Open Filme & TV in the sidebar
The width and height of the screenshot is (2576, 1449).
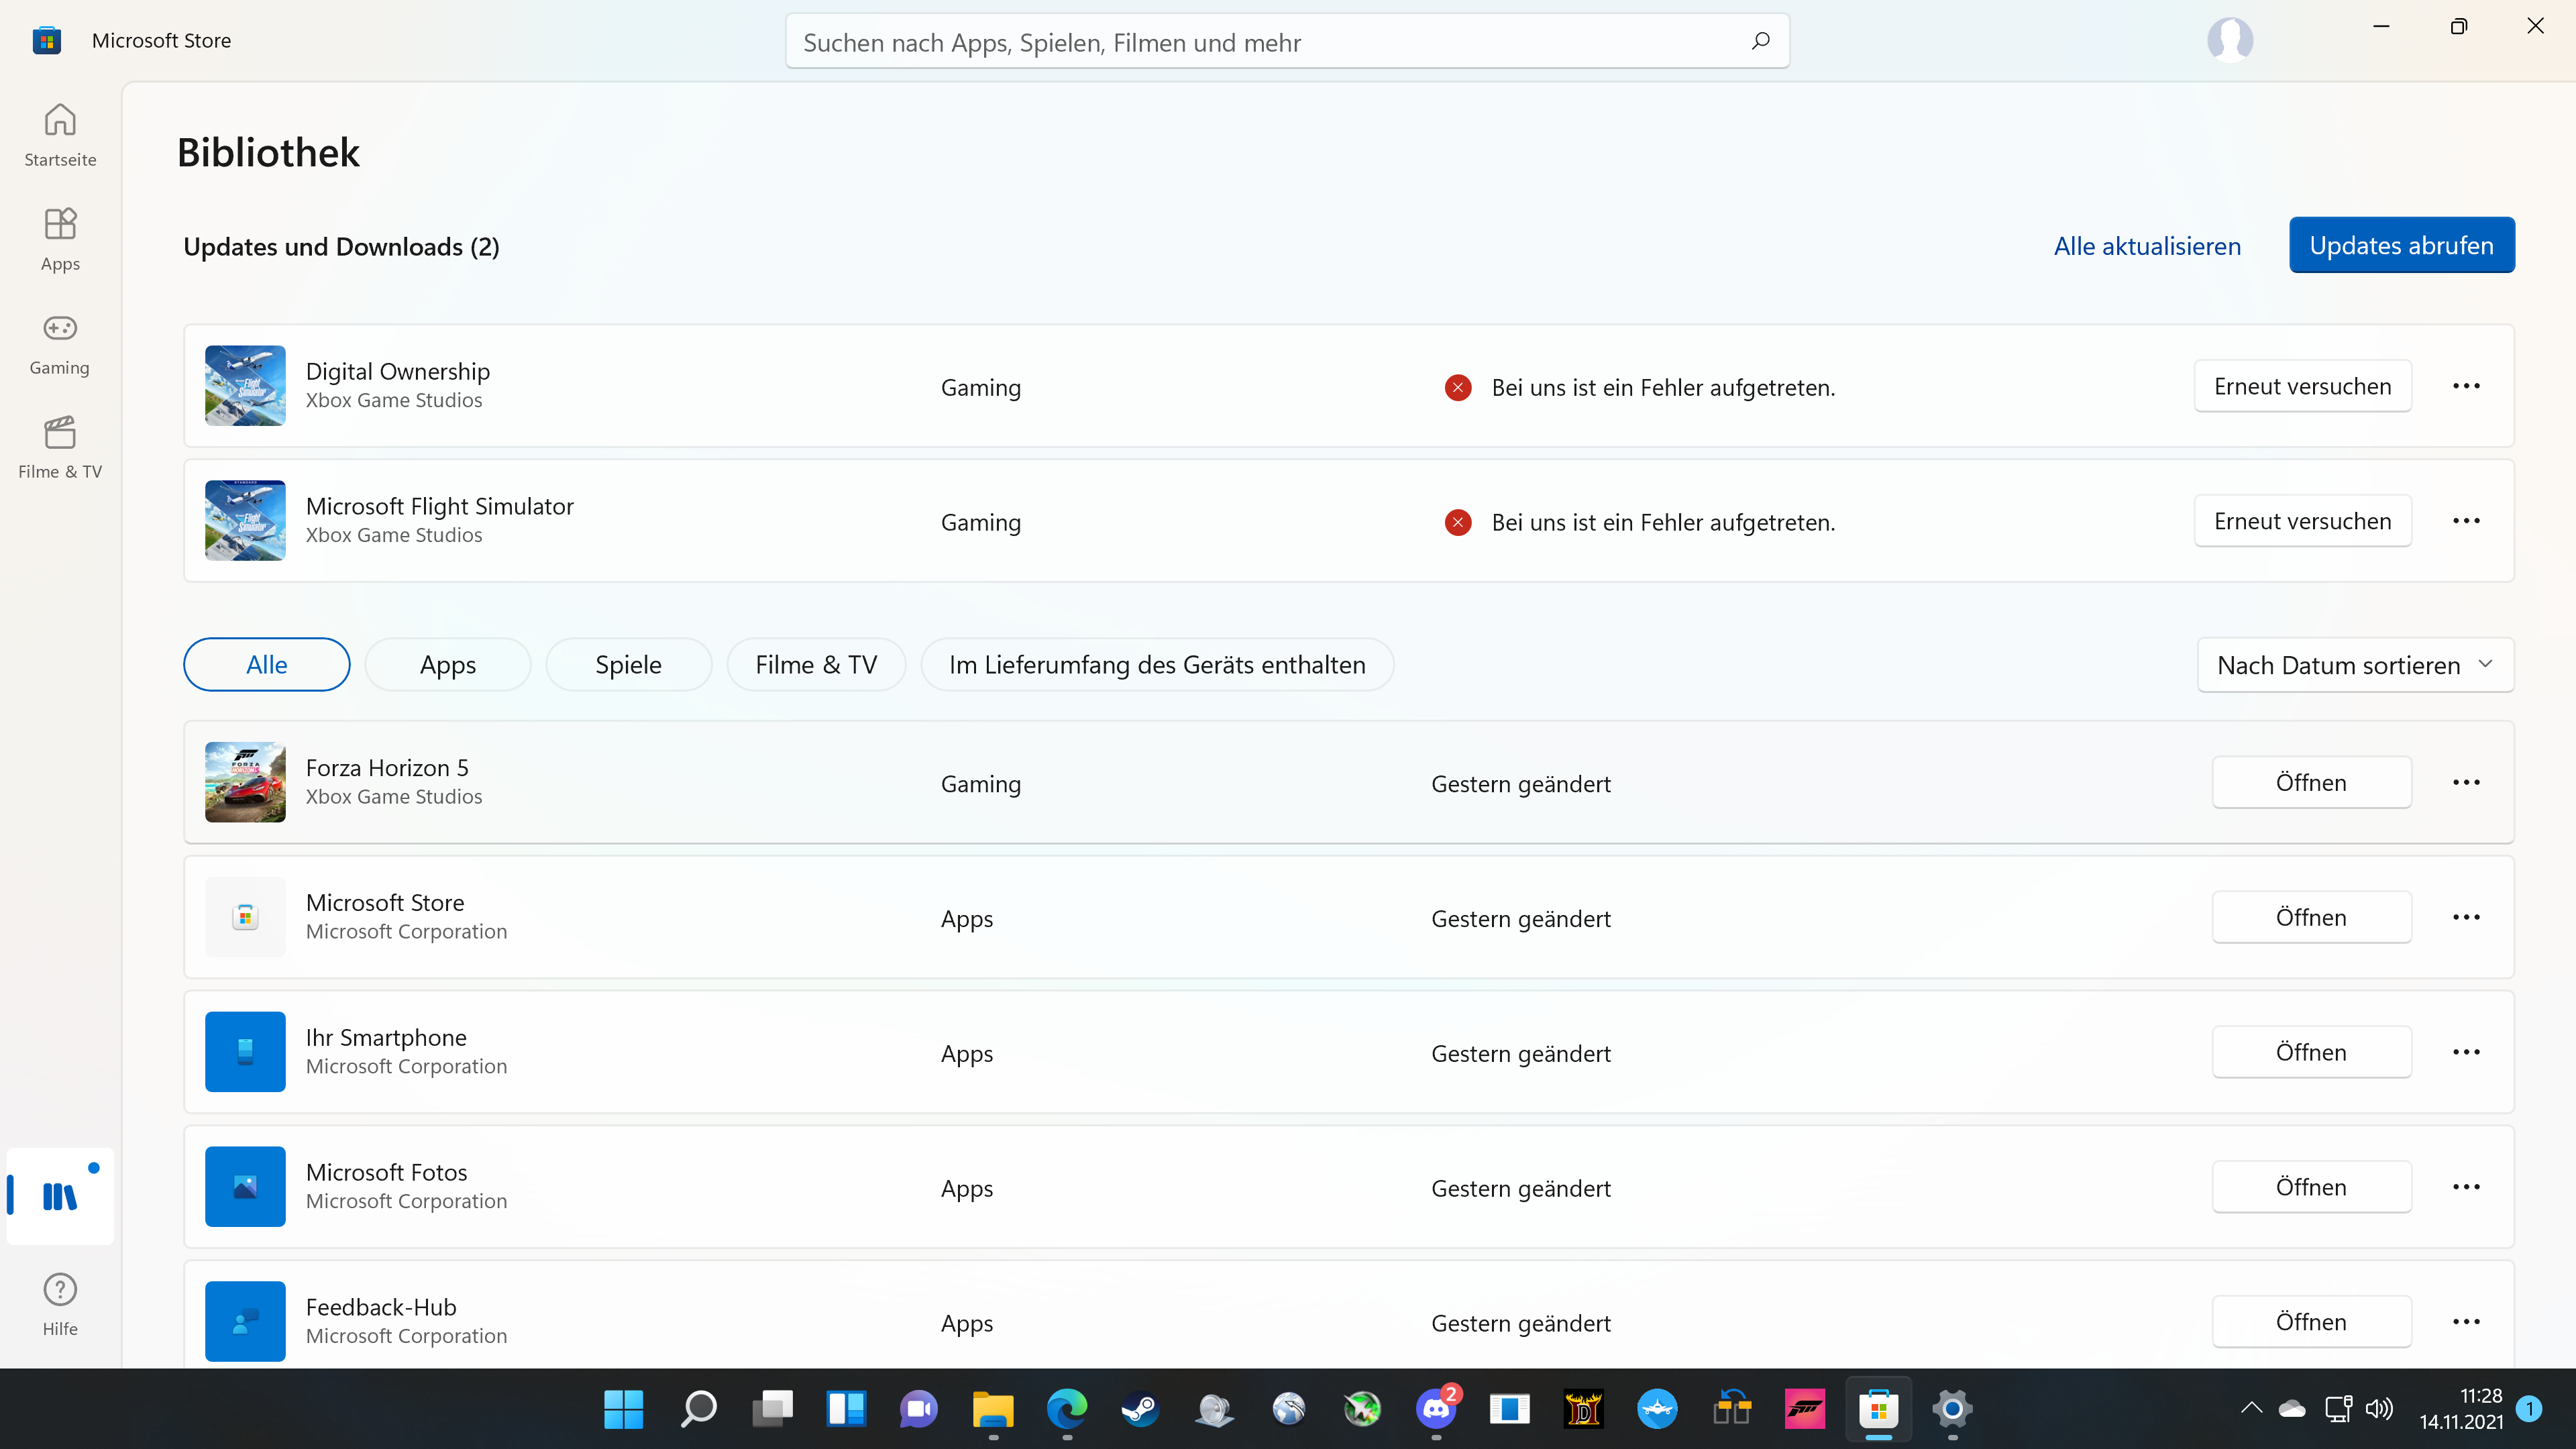(x=60, y=447)
